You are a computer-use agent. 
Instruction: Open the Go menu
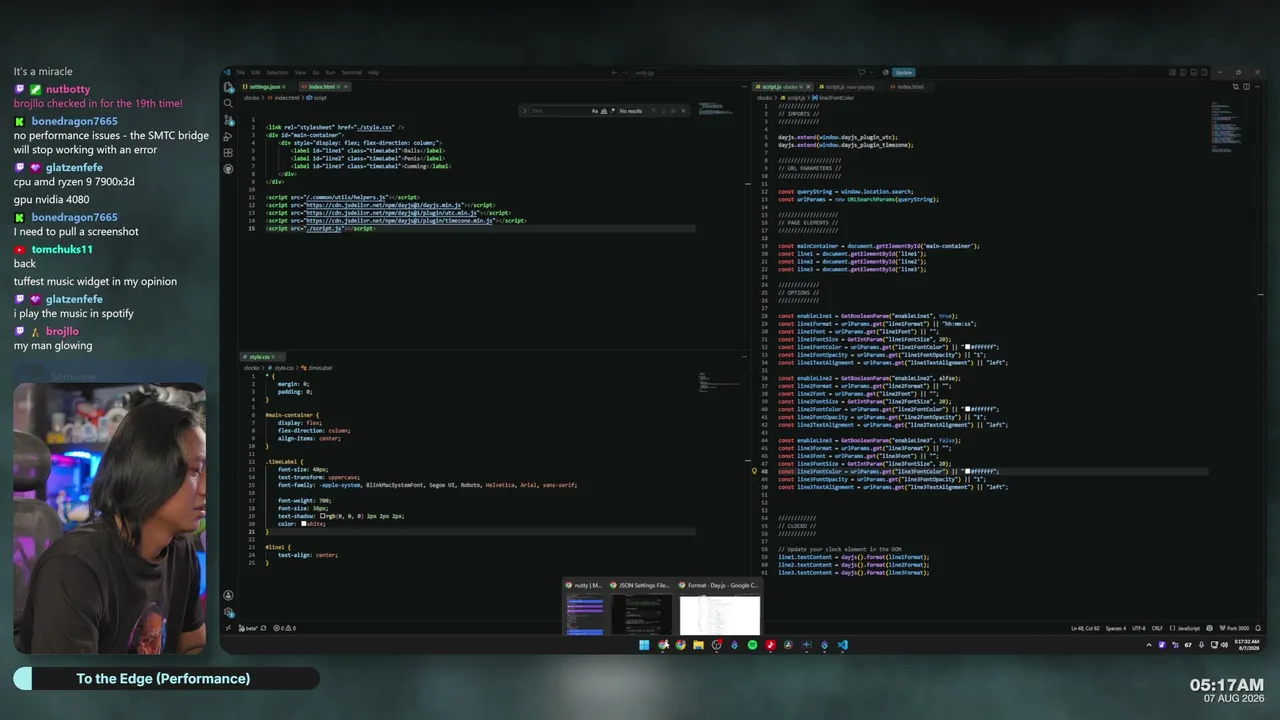[316, 73]
